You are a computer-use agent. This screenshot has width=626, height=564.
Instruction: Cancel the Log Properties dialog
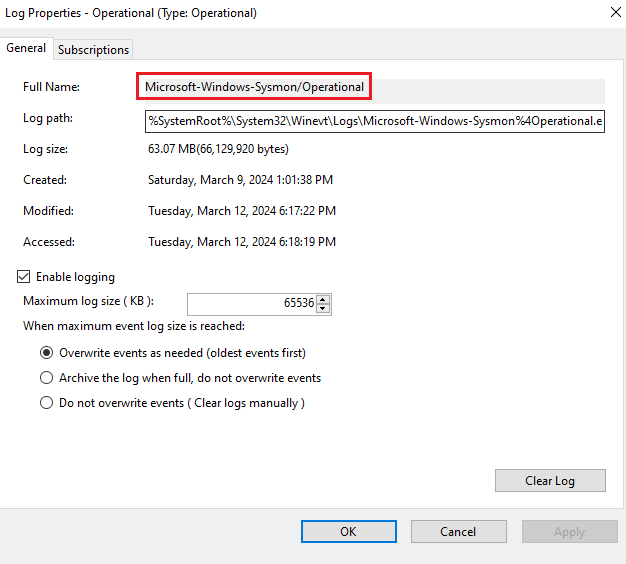[x=458, y=532]
